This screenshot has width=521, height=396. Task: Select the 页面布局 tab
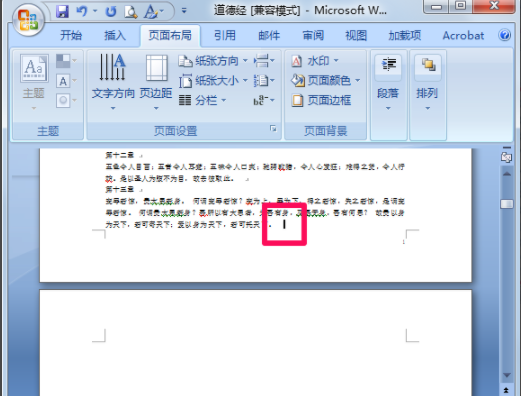[x=170, y=35]
